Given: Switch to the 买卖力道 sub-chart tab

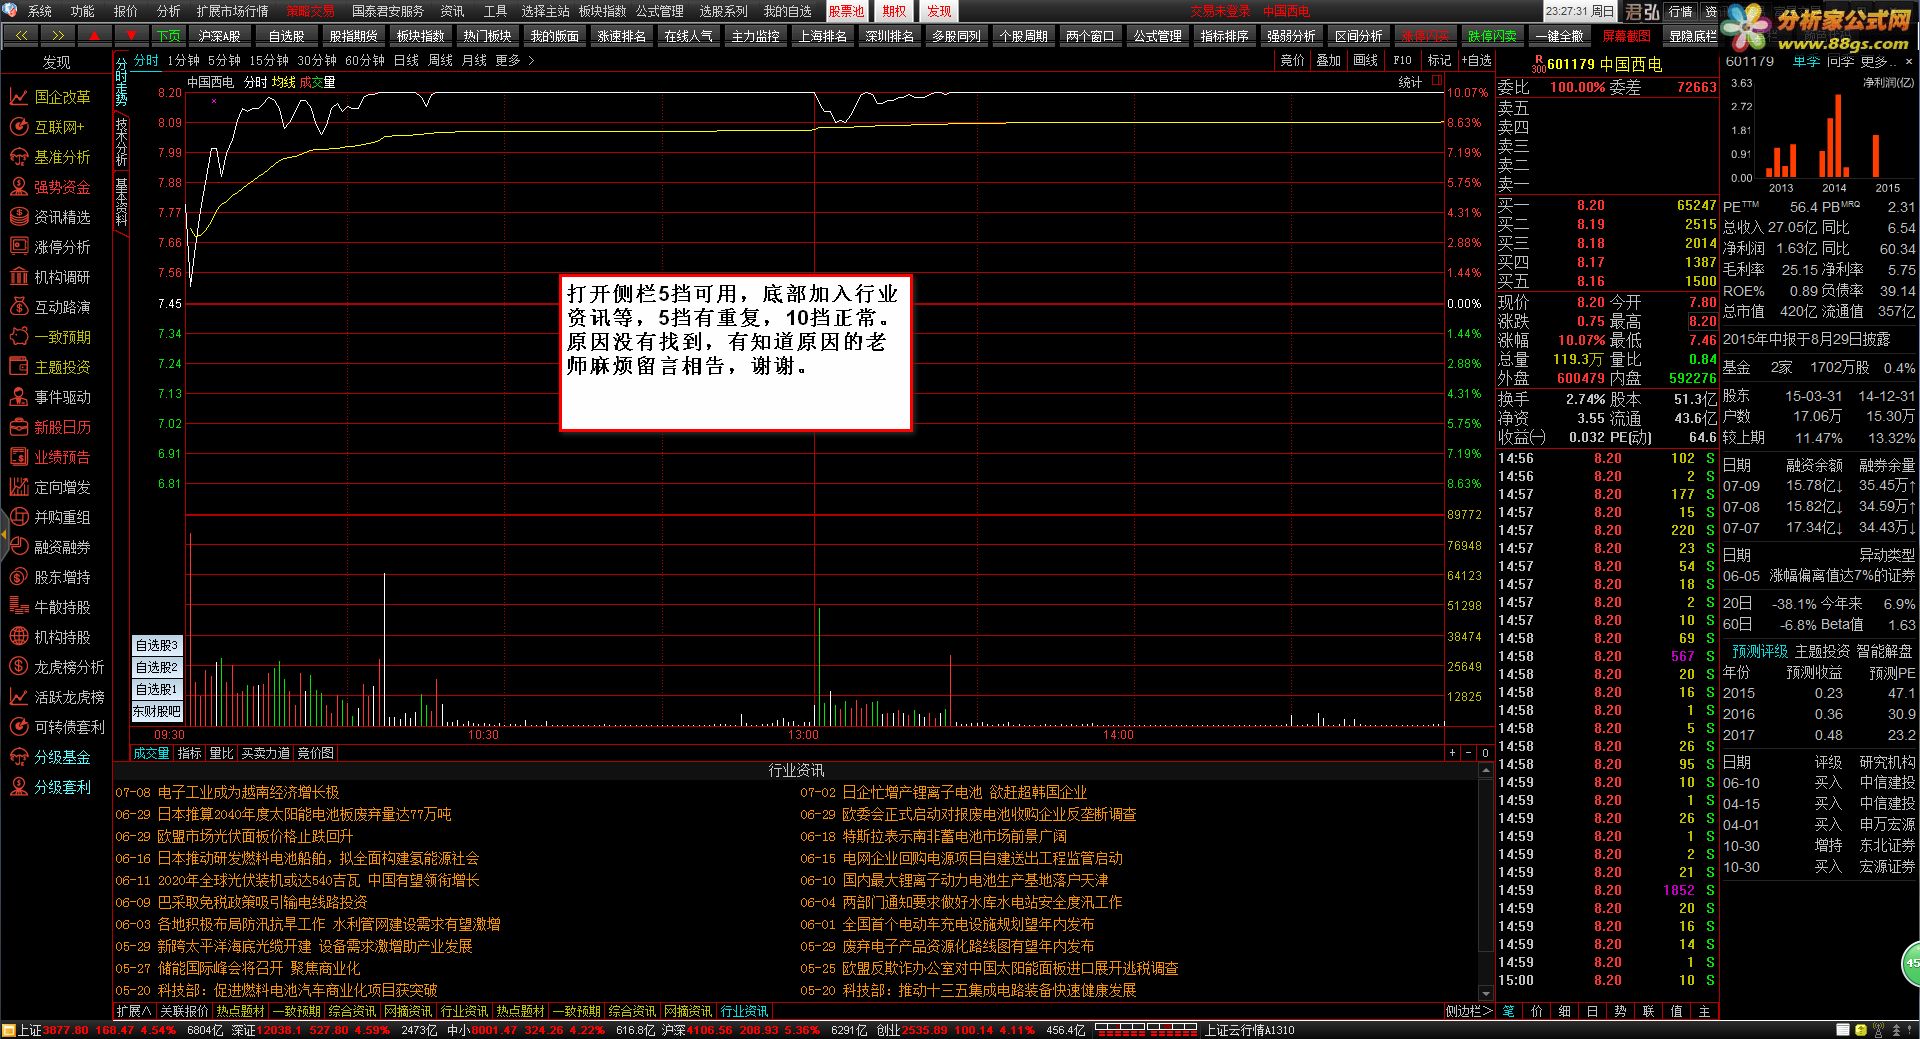Looking at the screenshot, I should [x=266, y=753].
